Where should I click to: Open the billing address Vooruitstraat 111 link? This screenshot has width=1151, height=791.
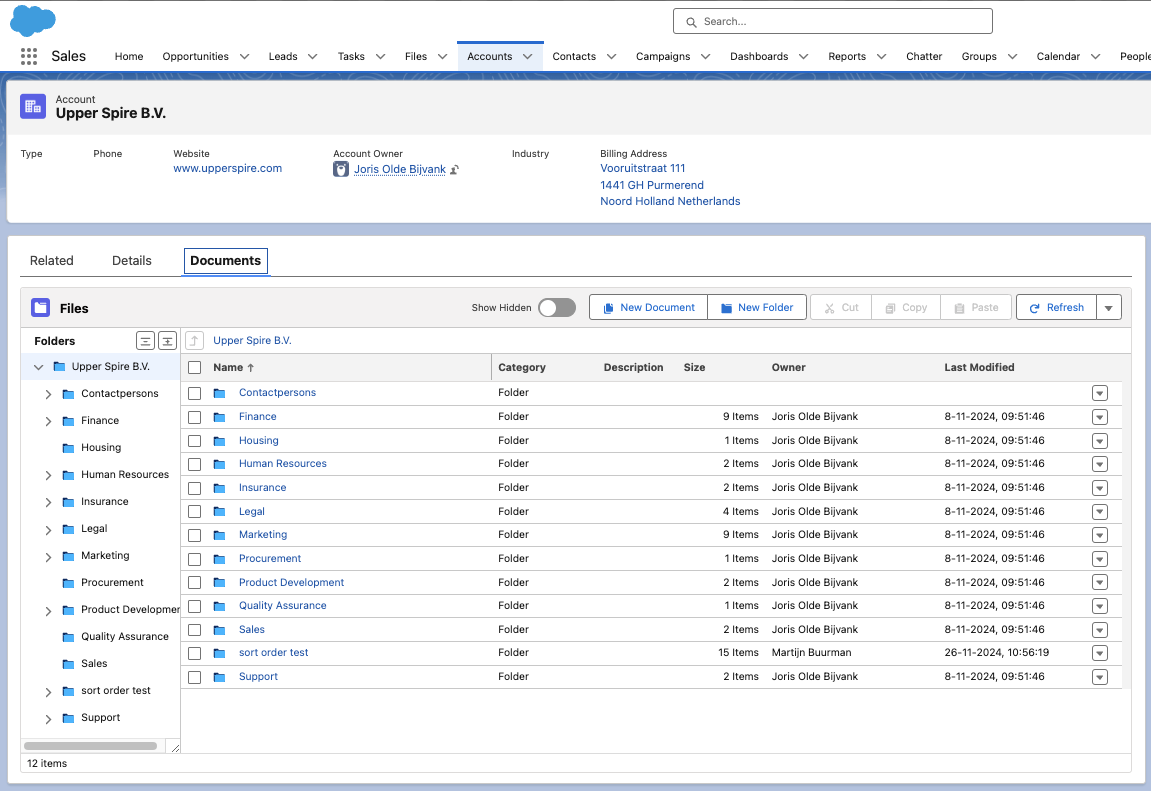tap(642, 168)
